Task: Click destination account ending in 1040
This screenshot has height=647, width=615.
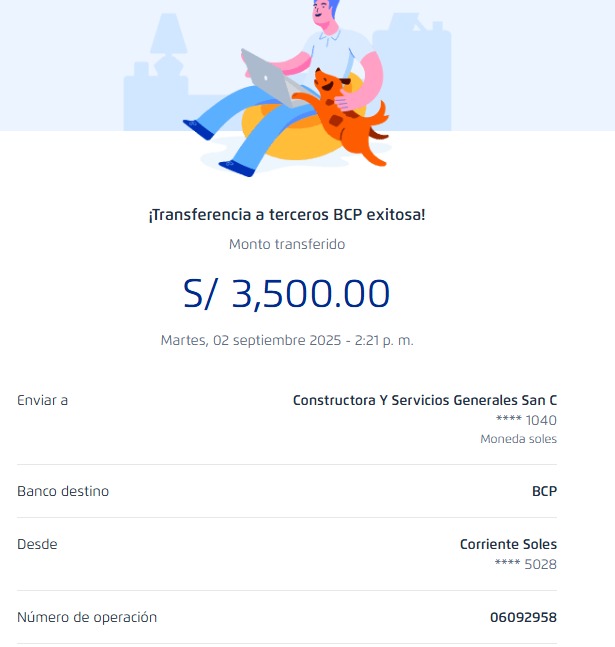Action: click(x=526, y=420)
